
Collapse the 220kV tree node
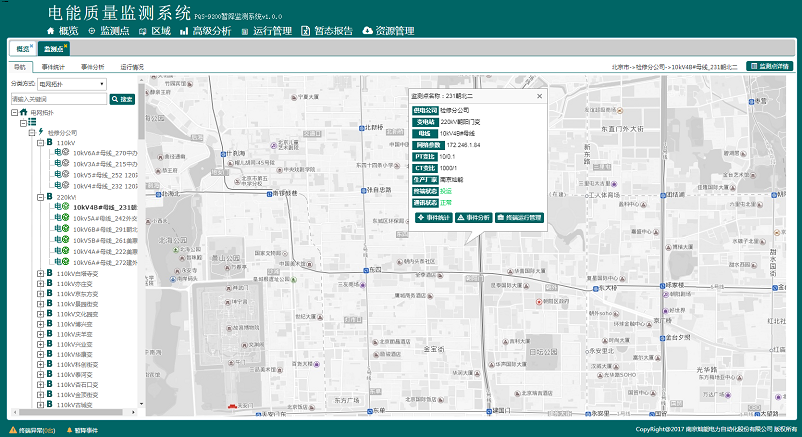coord(40,197)
